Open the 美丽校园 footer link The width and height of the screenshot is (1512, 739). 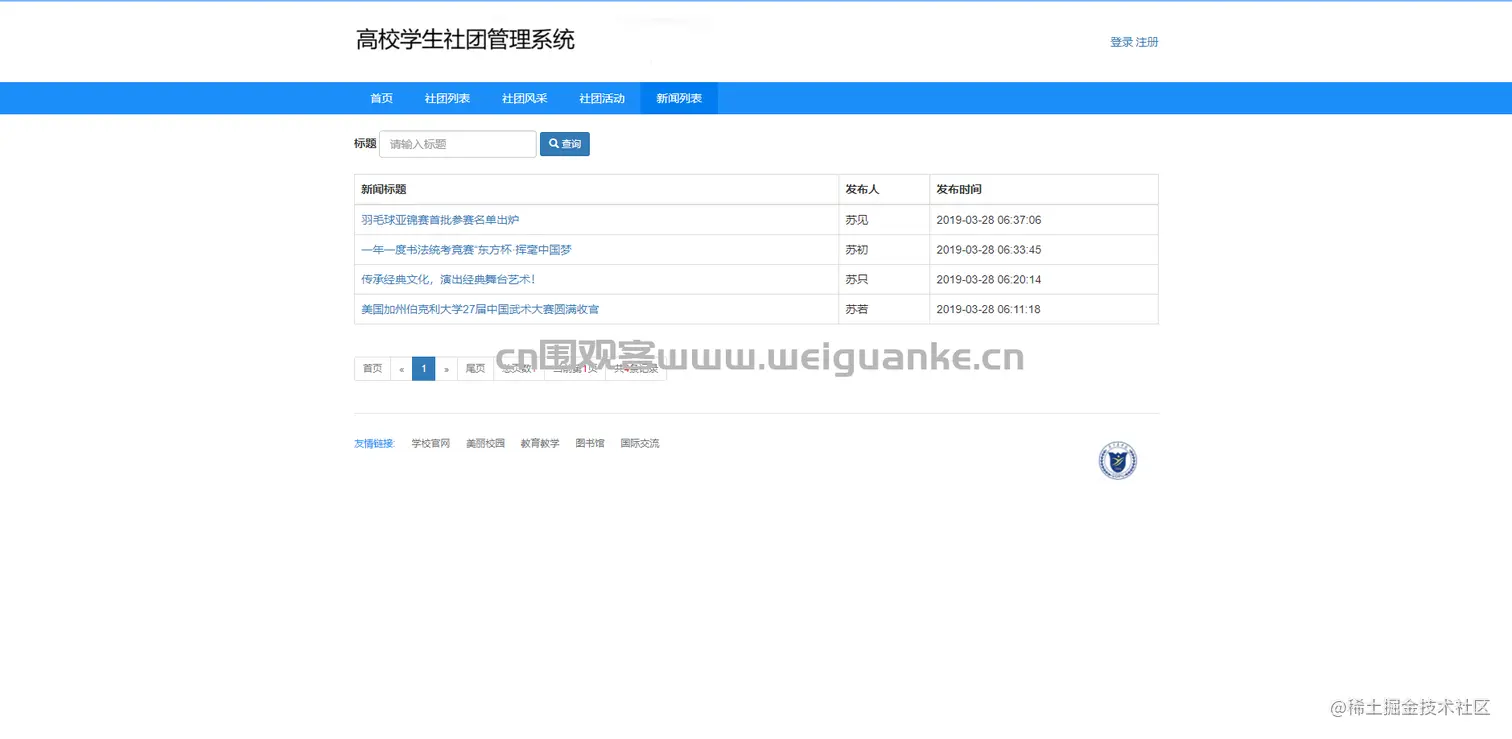tap(485, 443)
